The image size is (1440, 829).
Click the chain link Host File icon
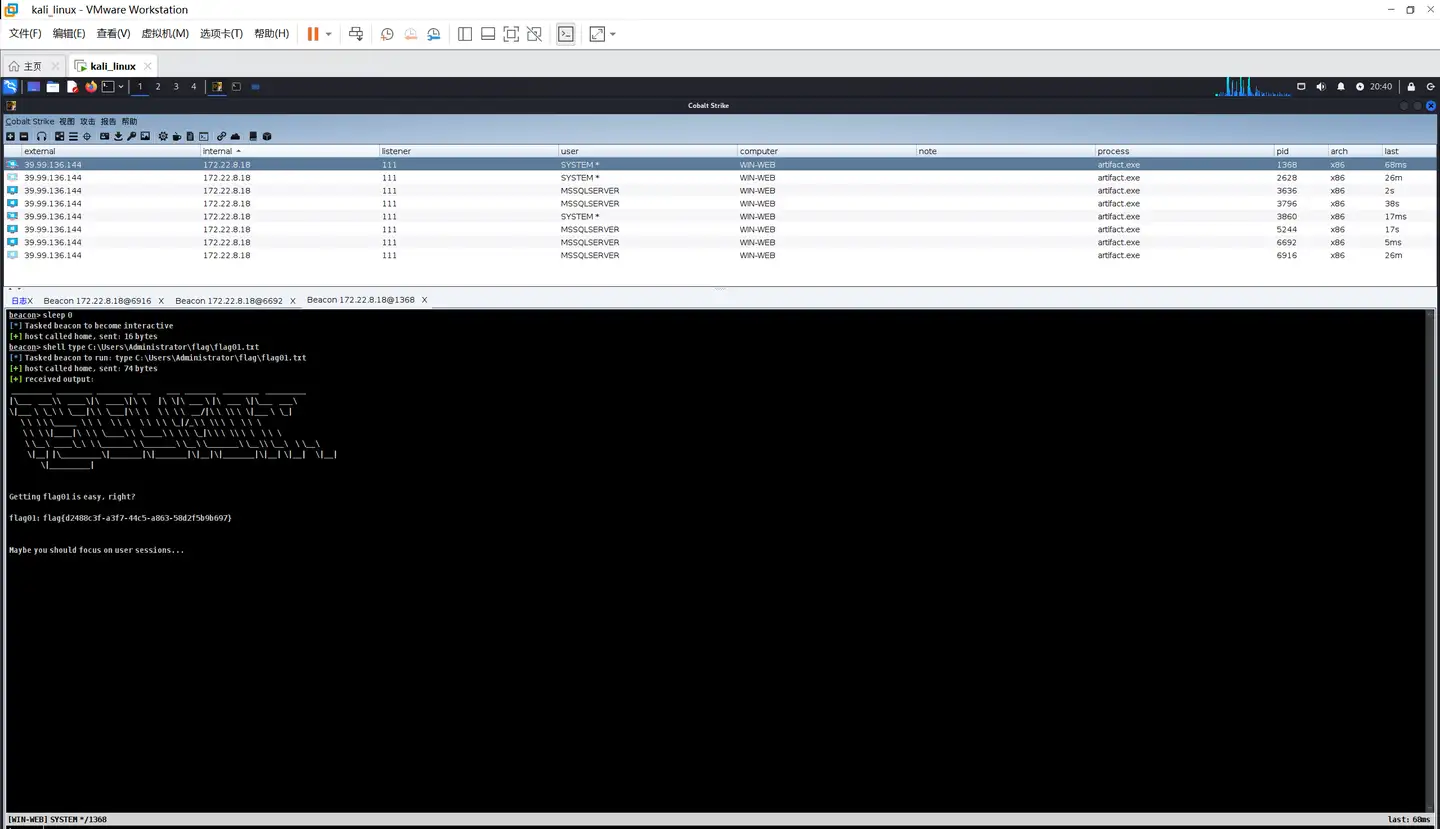click(222, 136)
